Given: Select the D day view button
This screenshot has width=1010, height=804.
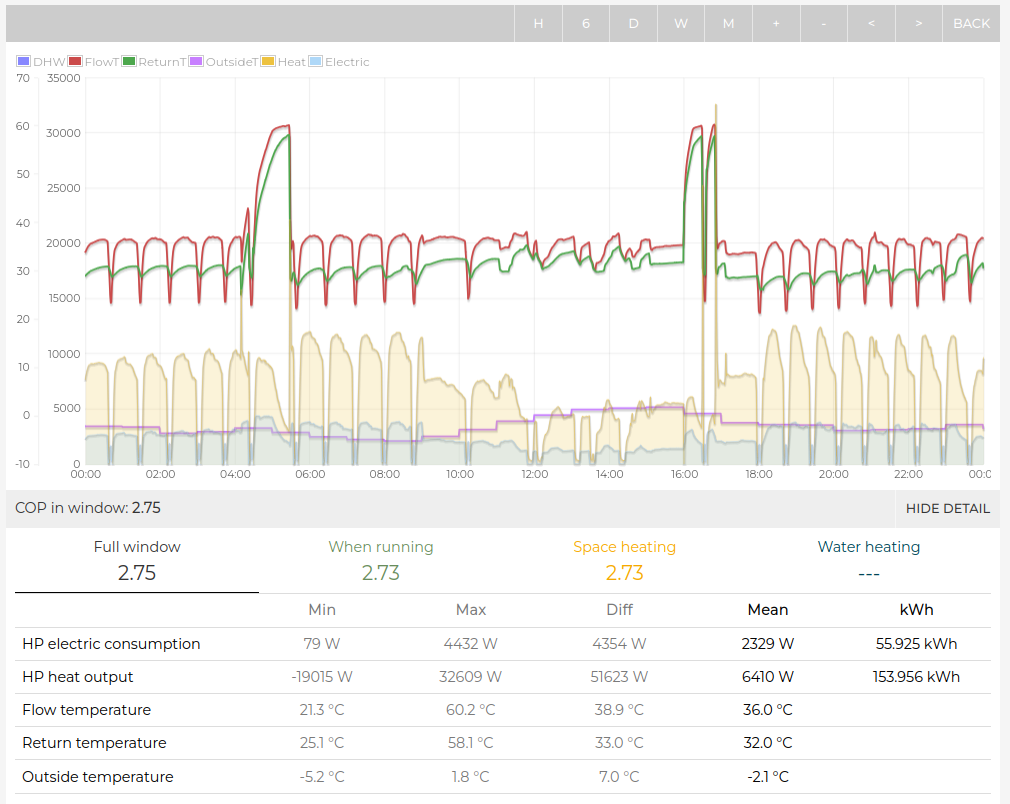Looking at the screenshot, I should [x=634, y=23].
